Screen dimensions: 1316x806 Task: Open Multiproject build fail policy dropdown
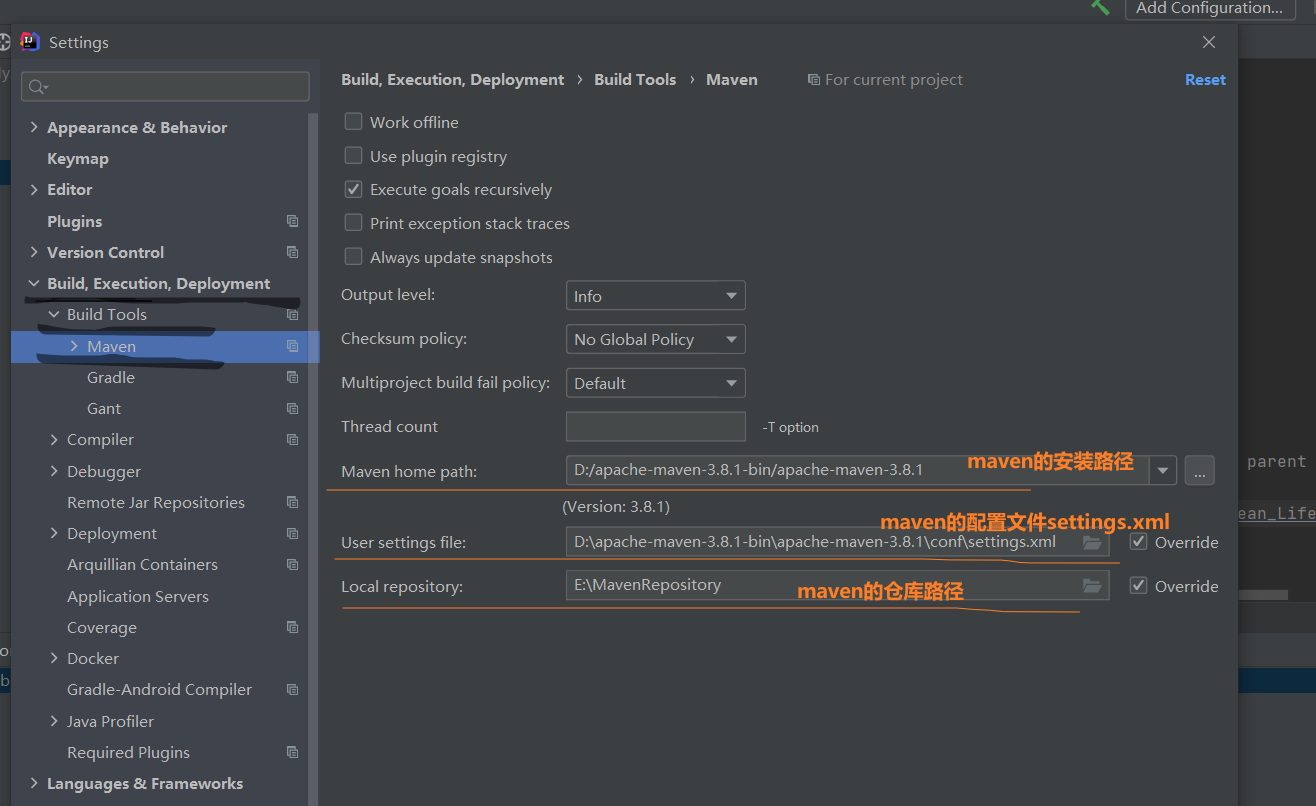point(655,383)
